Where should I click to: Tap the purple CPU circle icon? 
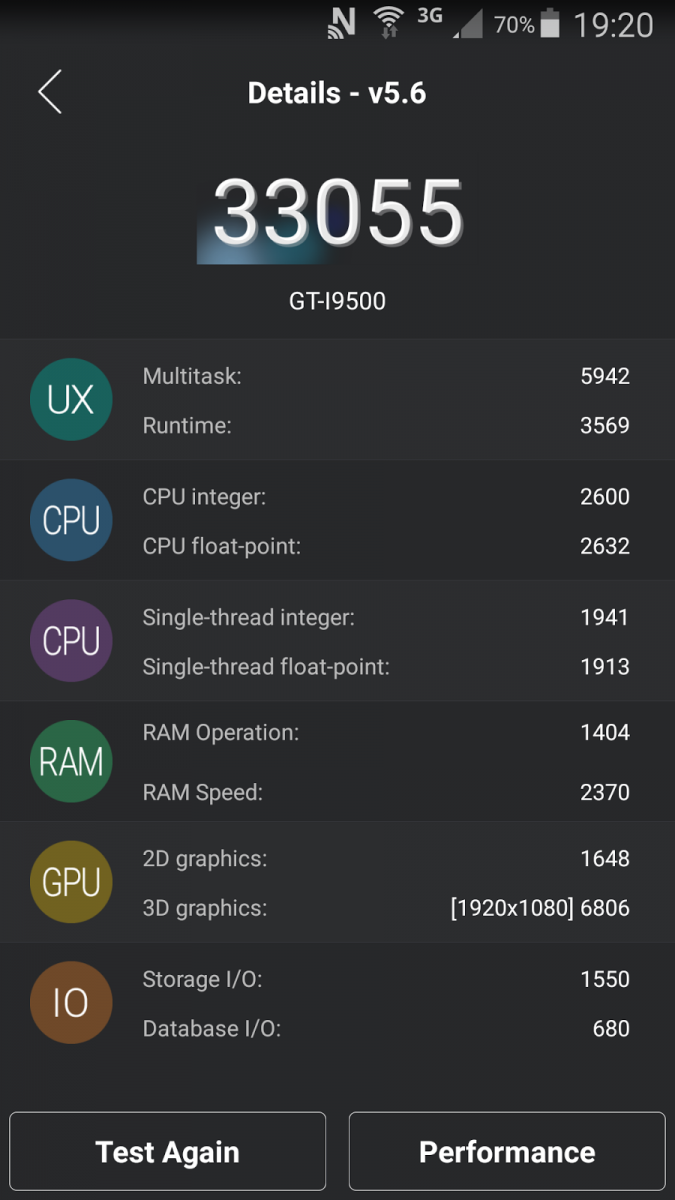click(71, 641)
